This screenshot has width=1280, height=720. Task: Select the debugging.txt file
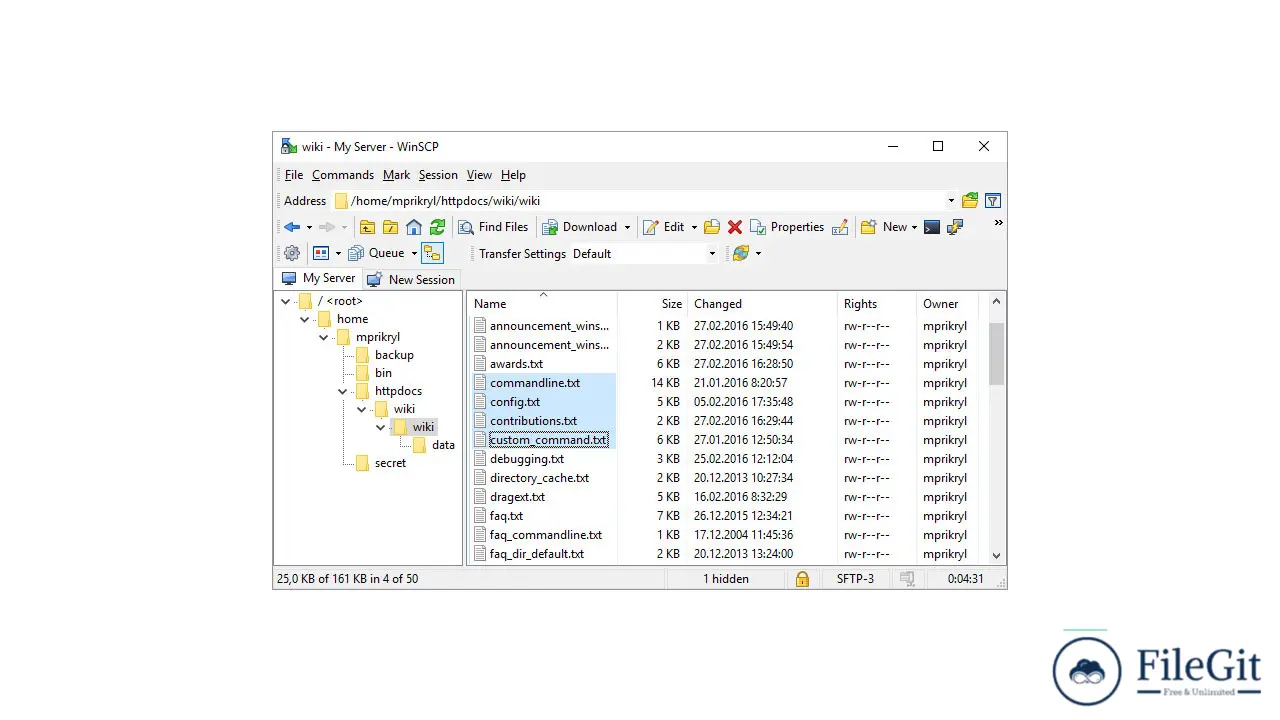(527, 459)
